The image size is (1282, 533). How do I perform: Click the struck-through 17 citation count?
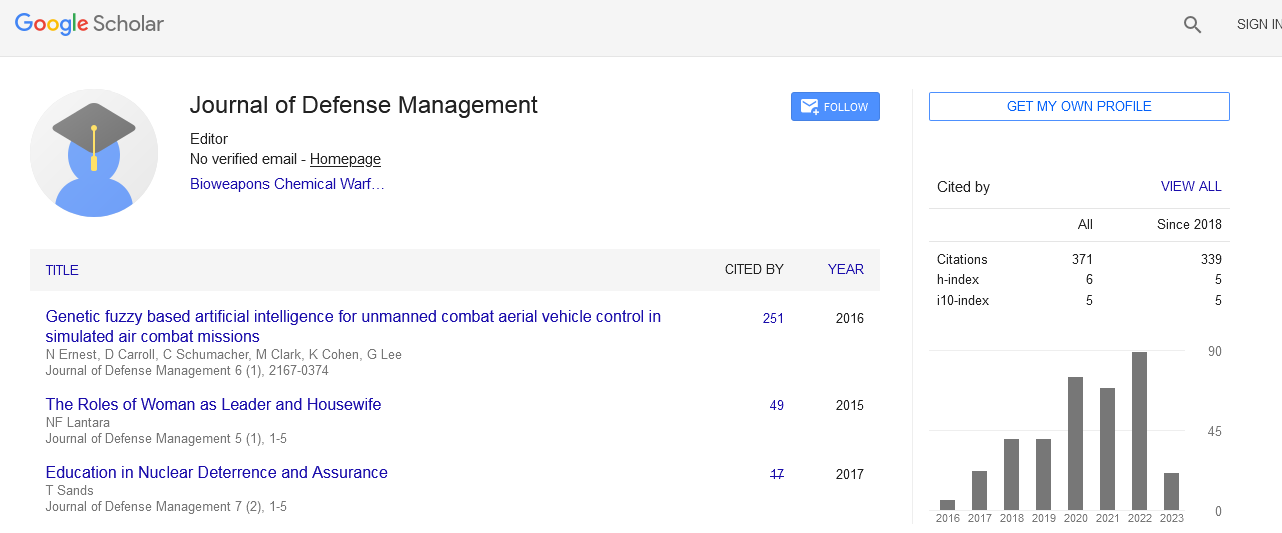(x=776, y=474)
